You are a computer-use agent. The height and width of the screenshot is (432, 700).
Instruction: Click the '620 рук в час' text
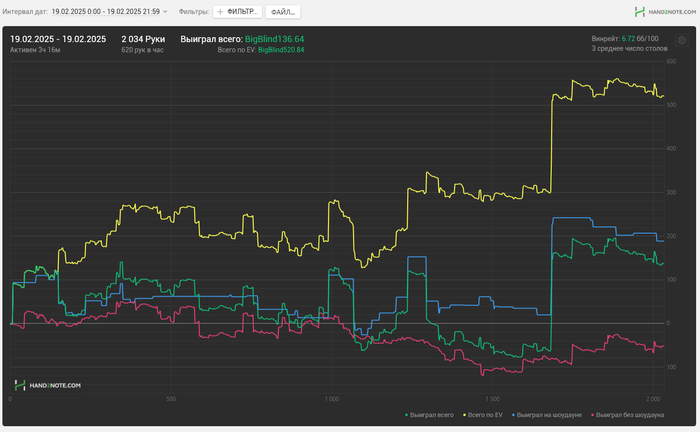coord(142,50)
